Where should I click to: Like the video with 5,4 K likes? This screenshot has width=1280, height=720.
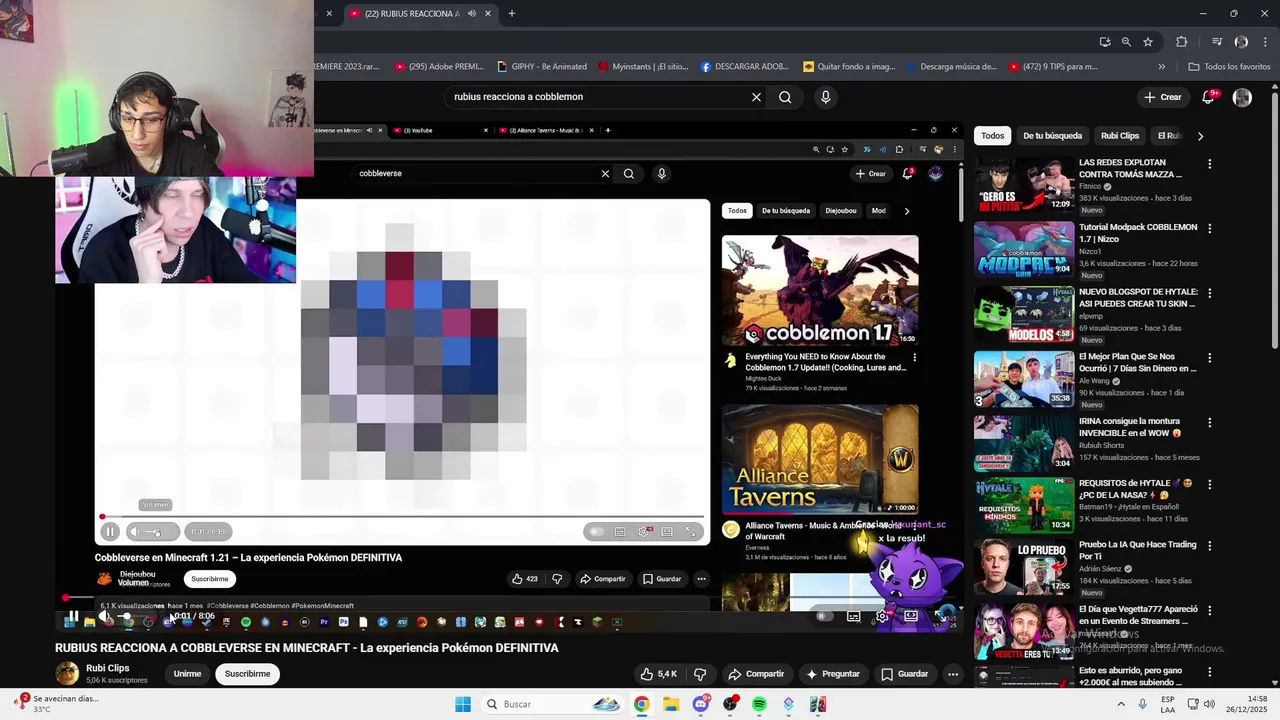pos(659,674)
